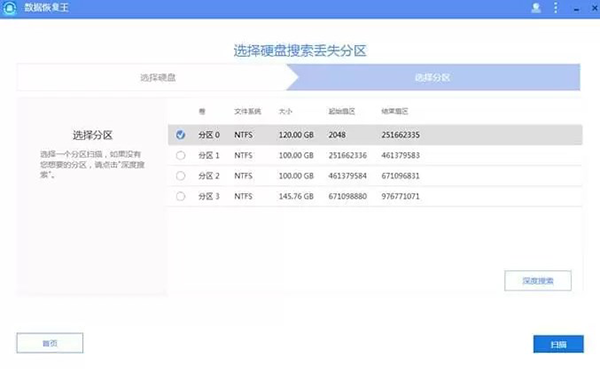The height and width of the screenshot is (389, 600).
Task: Click the 100.00 GB size of 分区 1
Action: [x=296, y=155]
